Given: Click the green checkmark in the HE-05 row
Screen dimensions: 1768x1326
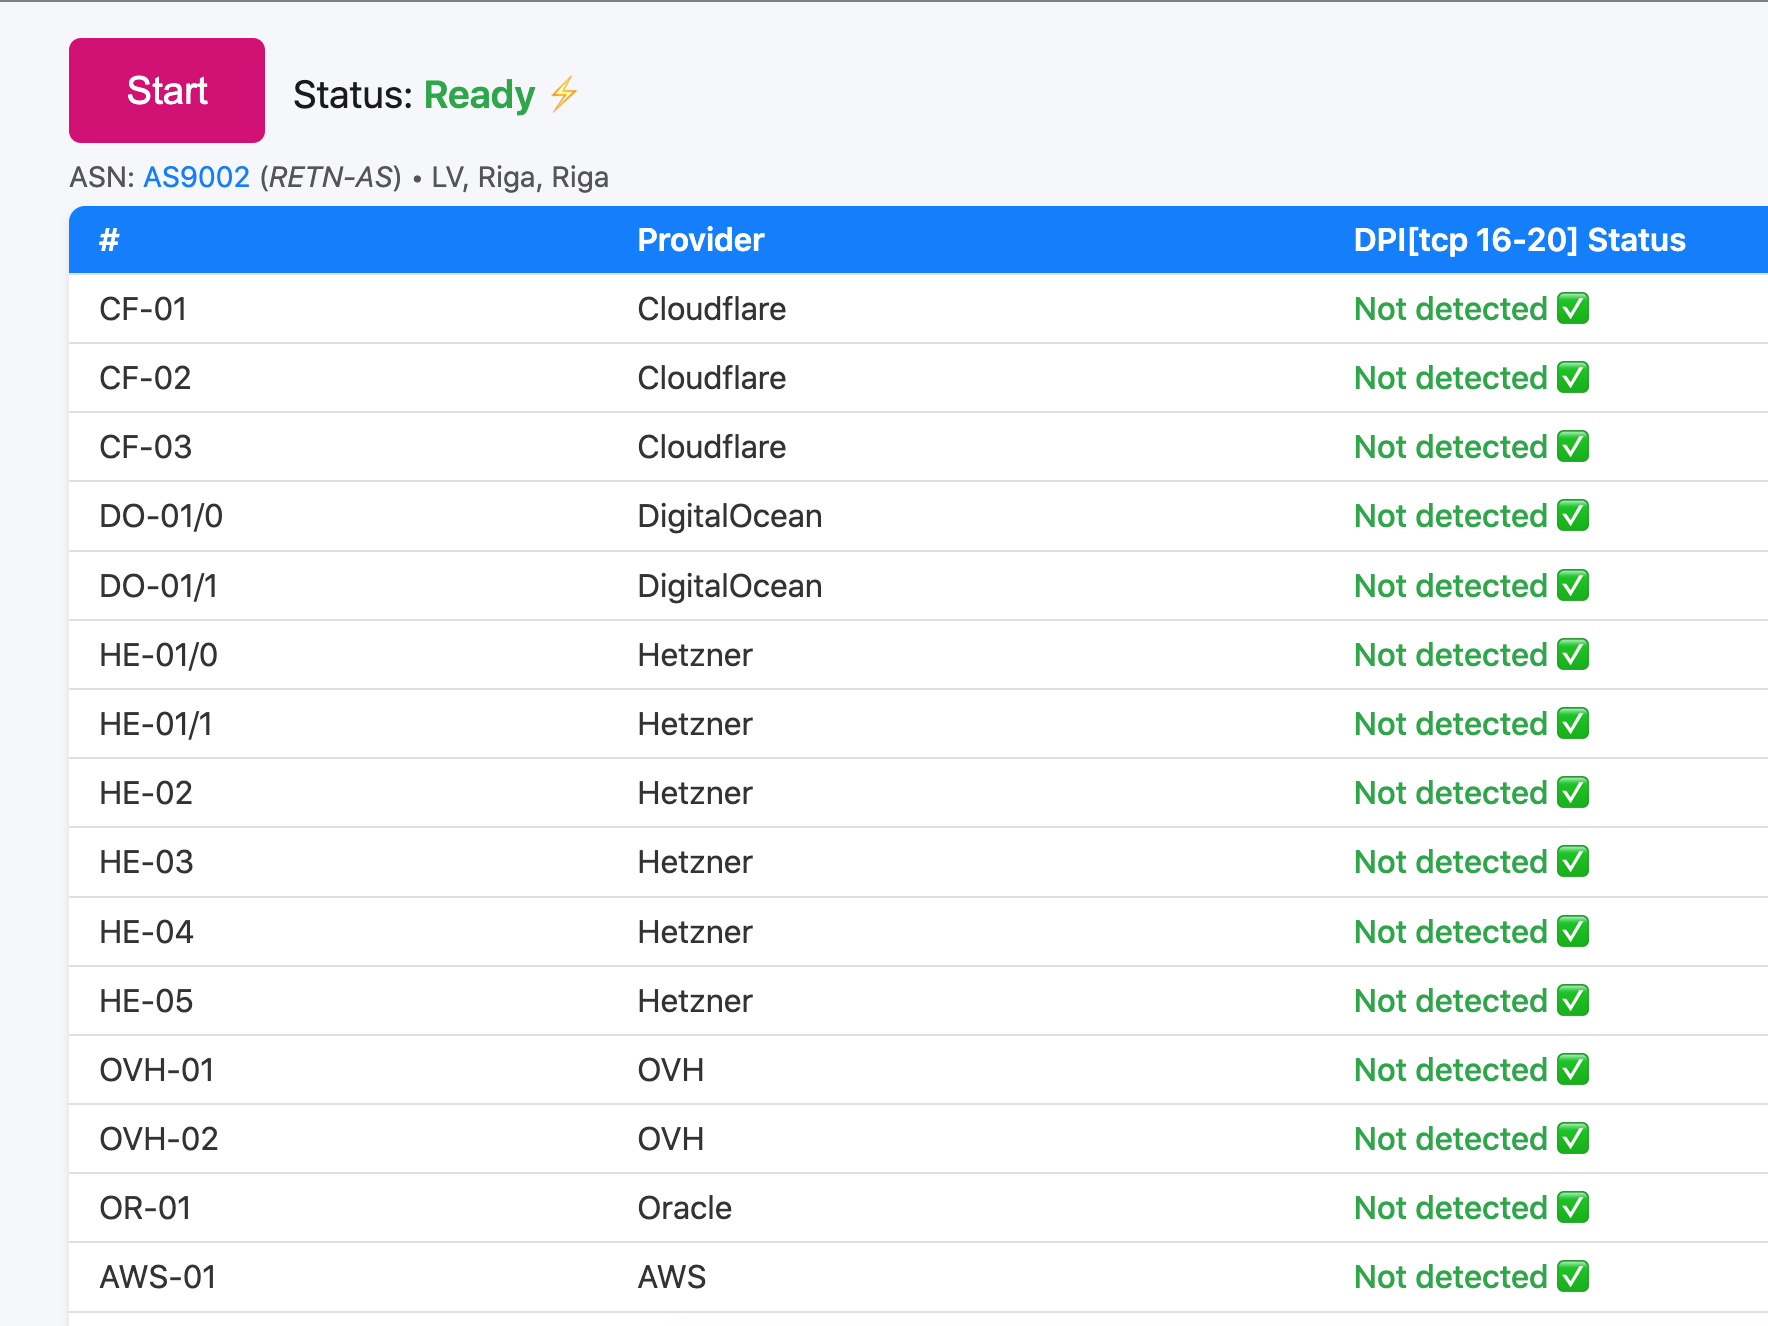Looking at the screenshot, I should click(x=1573, y=1000).
